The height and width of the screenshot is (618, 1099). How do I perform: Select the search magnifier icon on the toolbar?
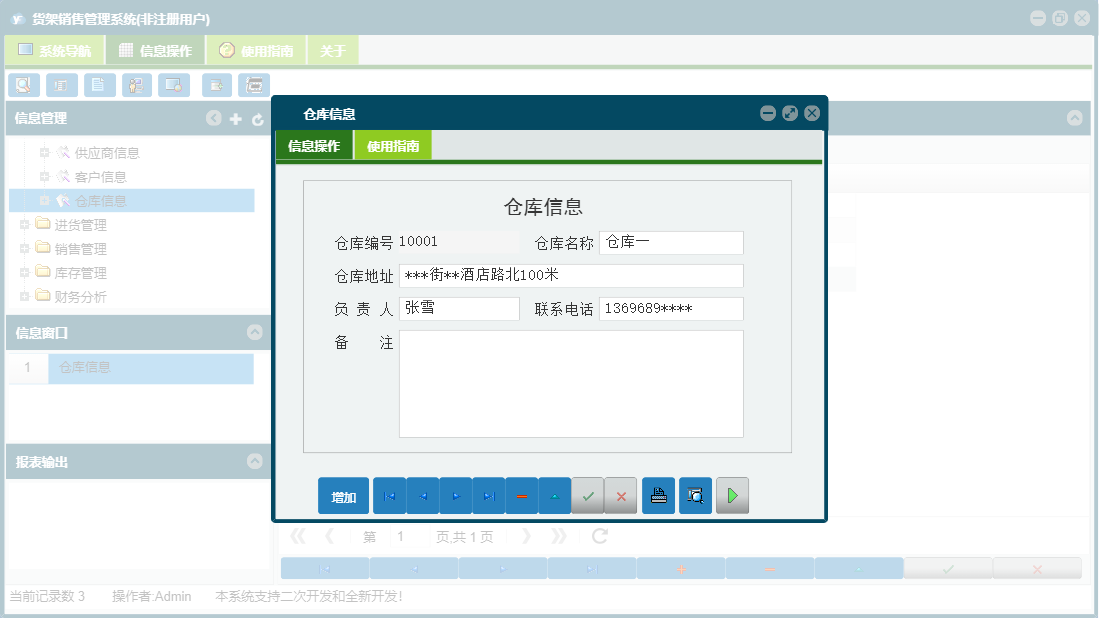coord(23,85)
